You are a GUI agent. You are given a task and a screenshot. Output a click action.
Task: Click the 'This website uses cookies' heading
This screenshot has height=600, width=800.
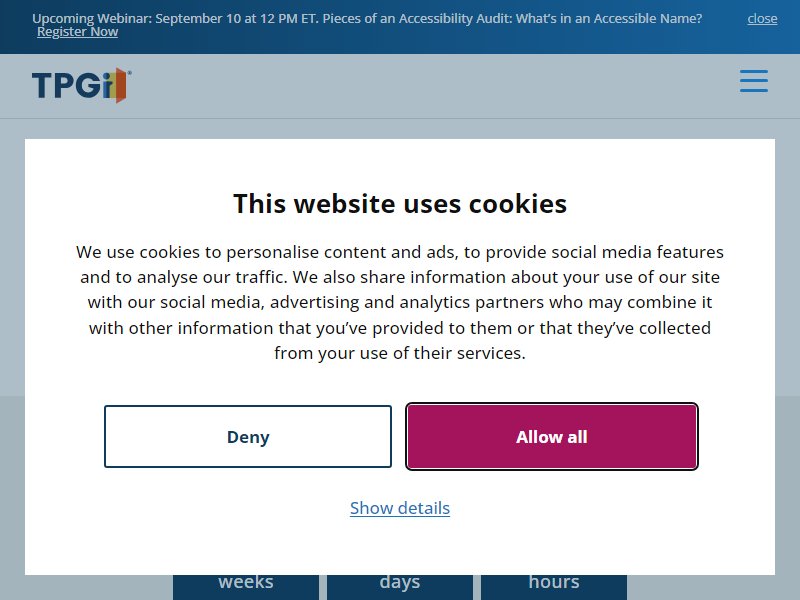click(x=400, y=204)
